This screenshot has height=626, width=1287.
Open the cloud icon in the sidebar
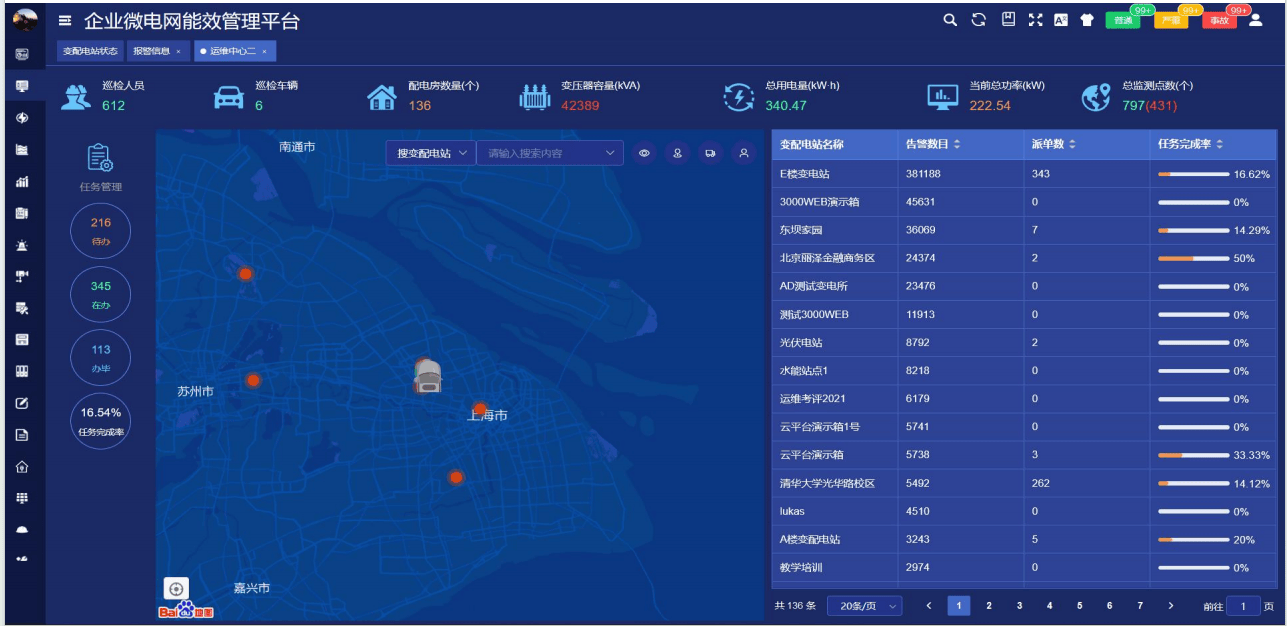22,529
